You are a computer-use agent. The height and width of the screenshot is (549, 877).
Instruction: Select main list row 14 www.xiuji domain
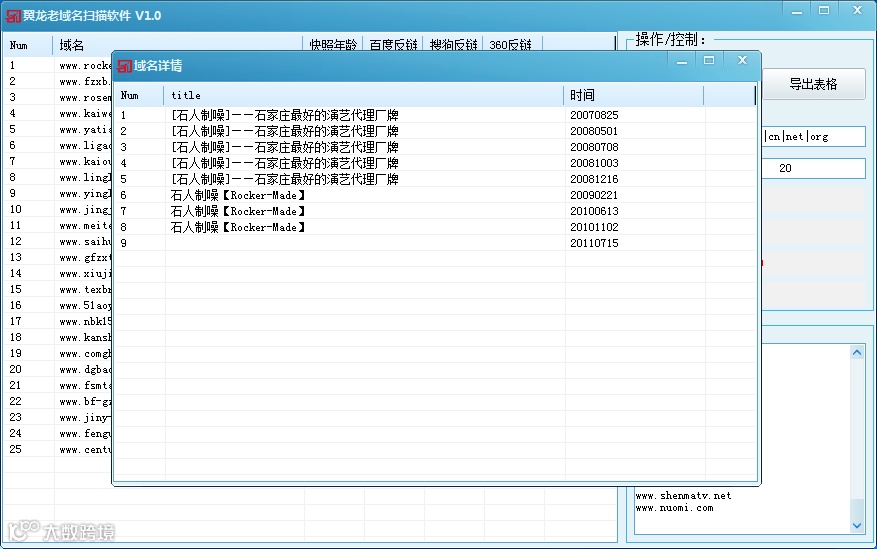pyautogui.click(x=85, y=274)
